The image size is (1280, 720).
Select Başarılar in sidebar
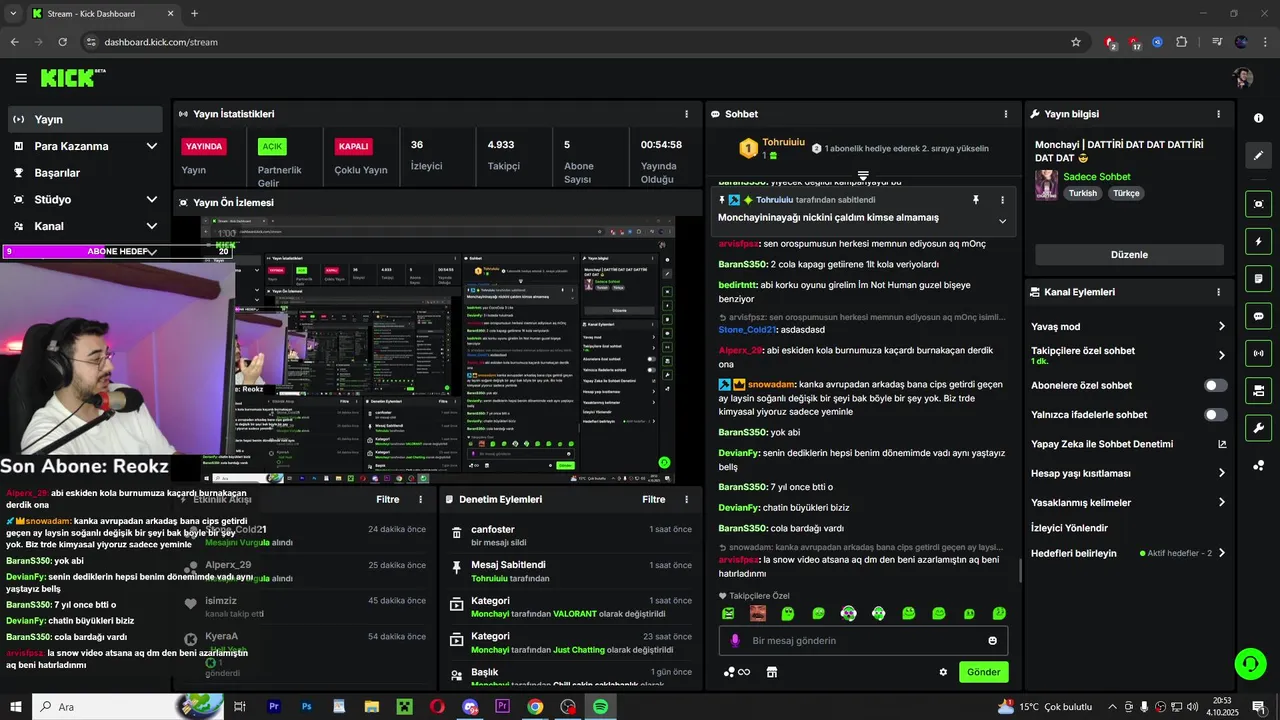pos(83,173)
